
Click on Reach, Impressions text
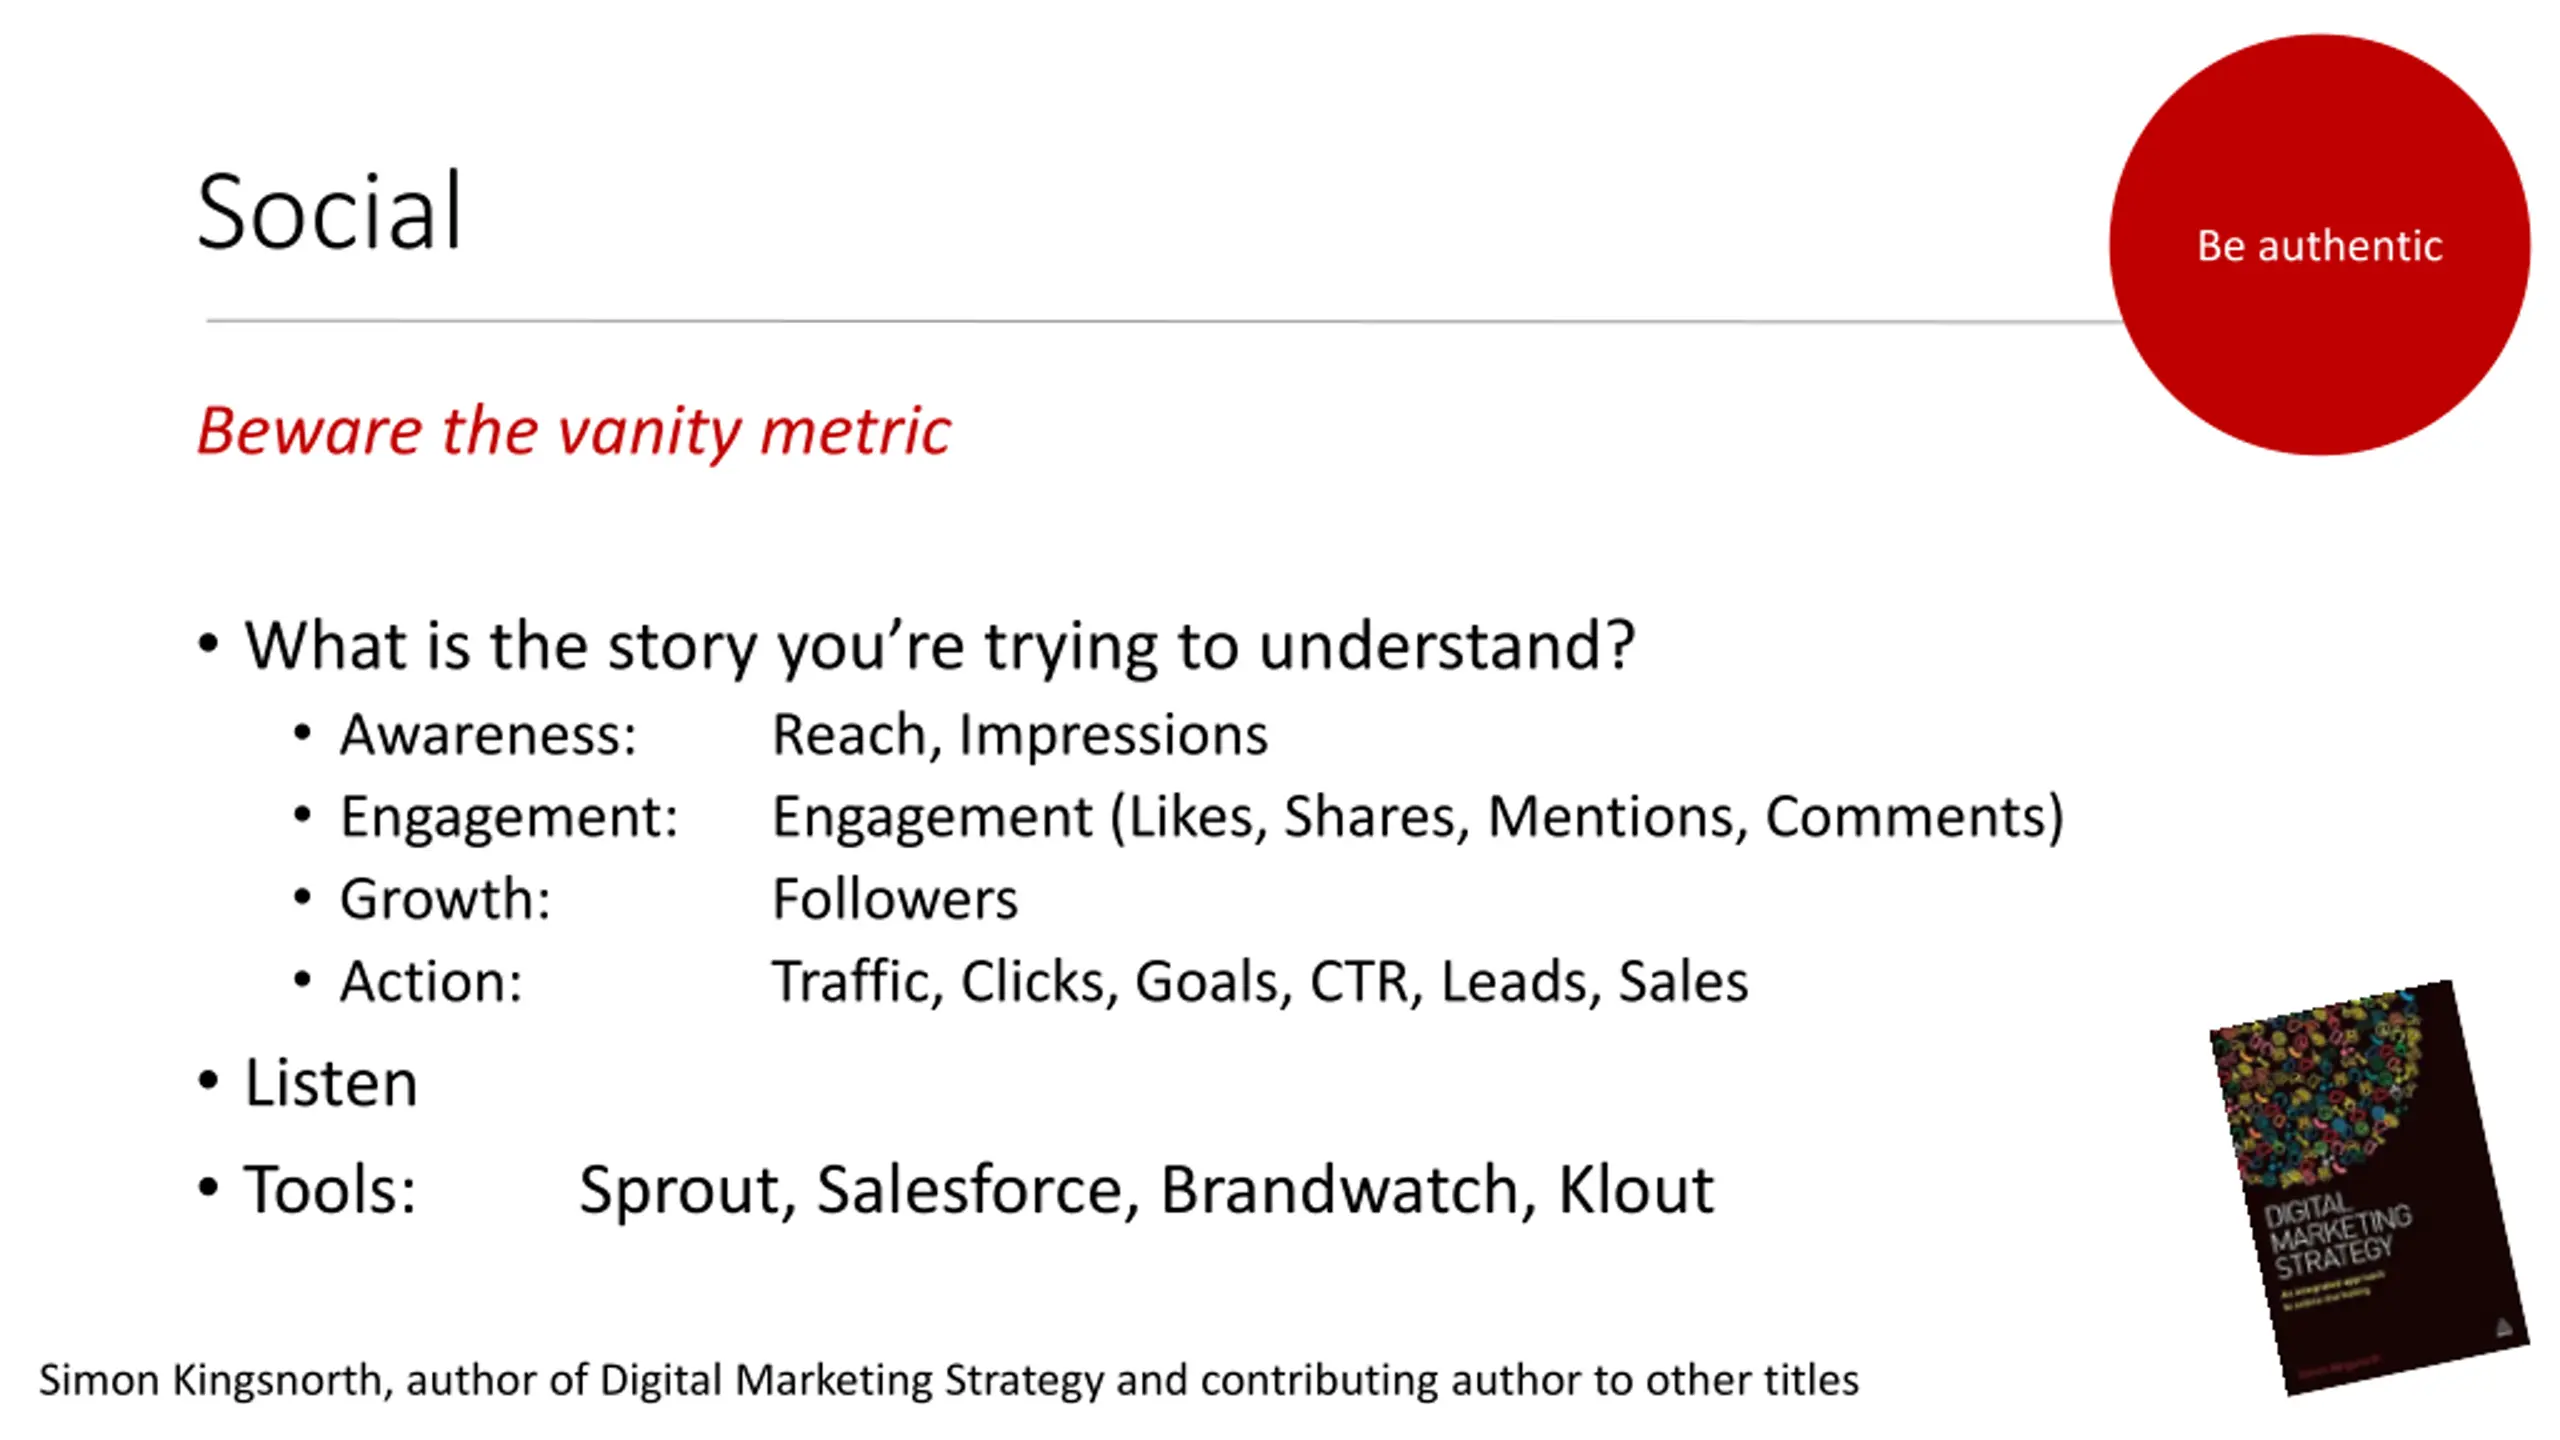(1020, 736)
